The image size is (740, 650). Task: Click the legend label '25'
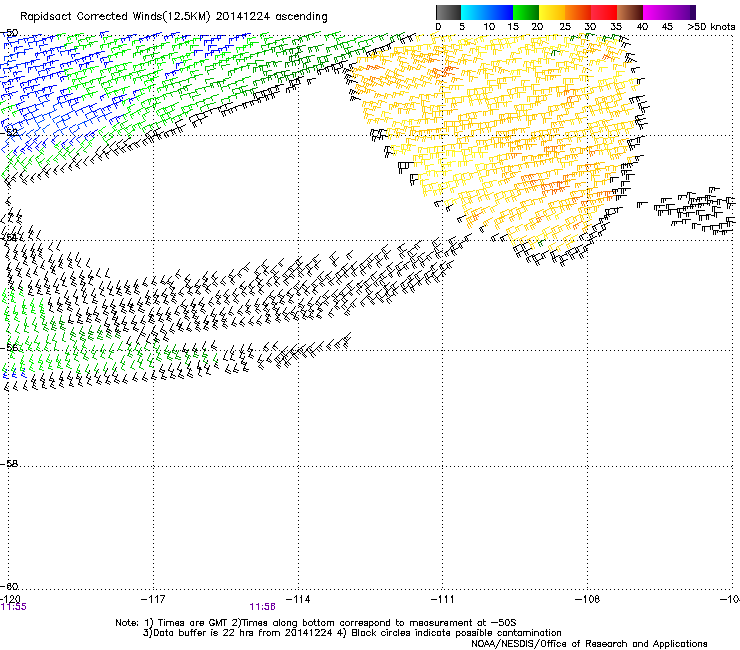coord(565,27)
